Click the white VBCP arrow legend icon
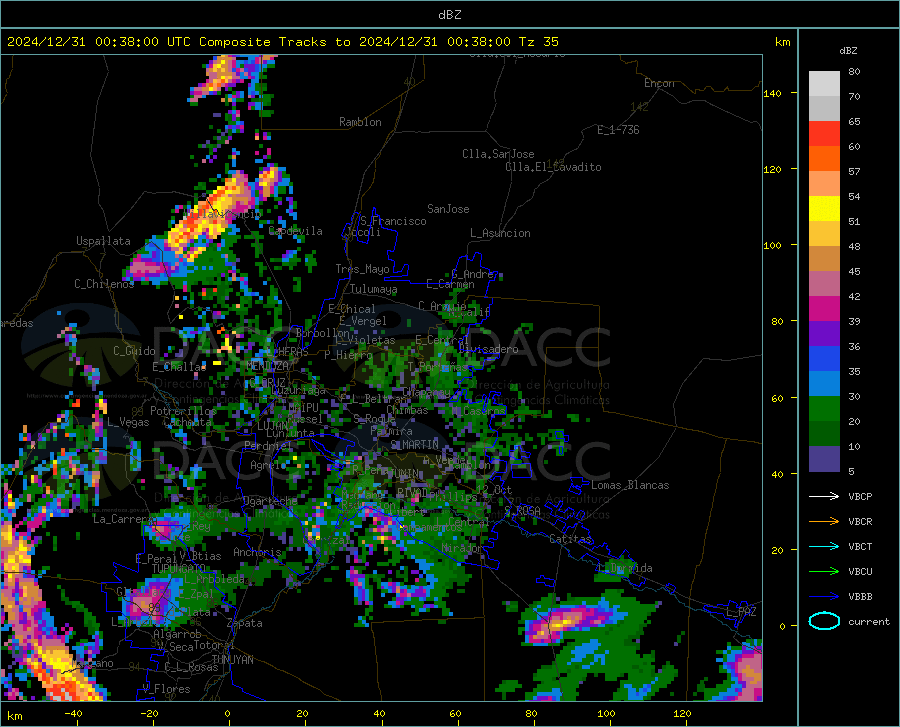 (824, 496)
